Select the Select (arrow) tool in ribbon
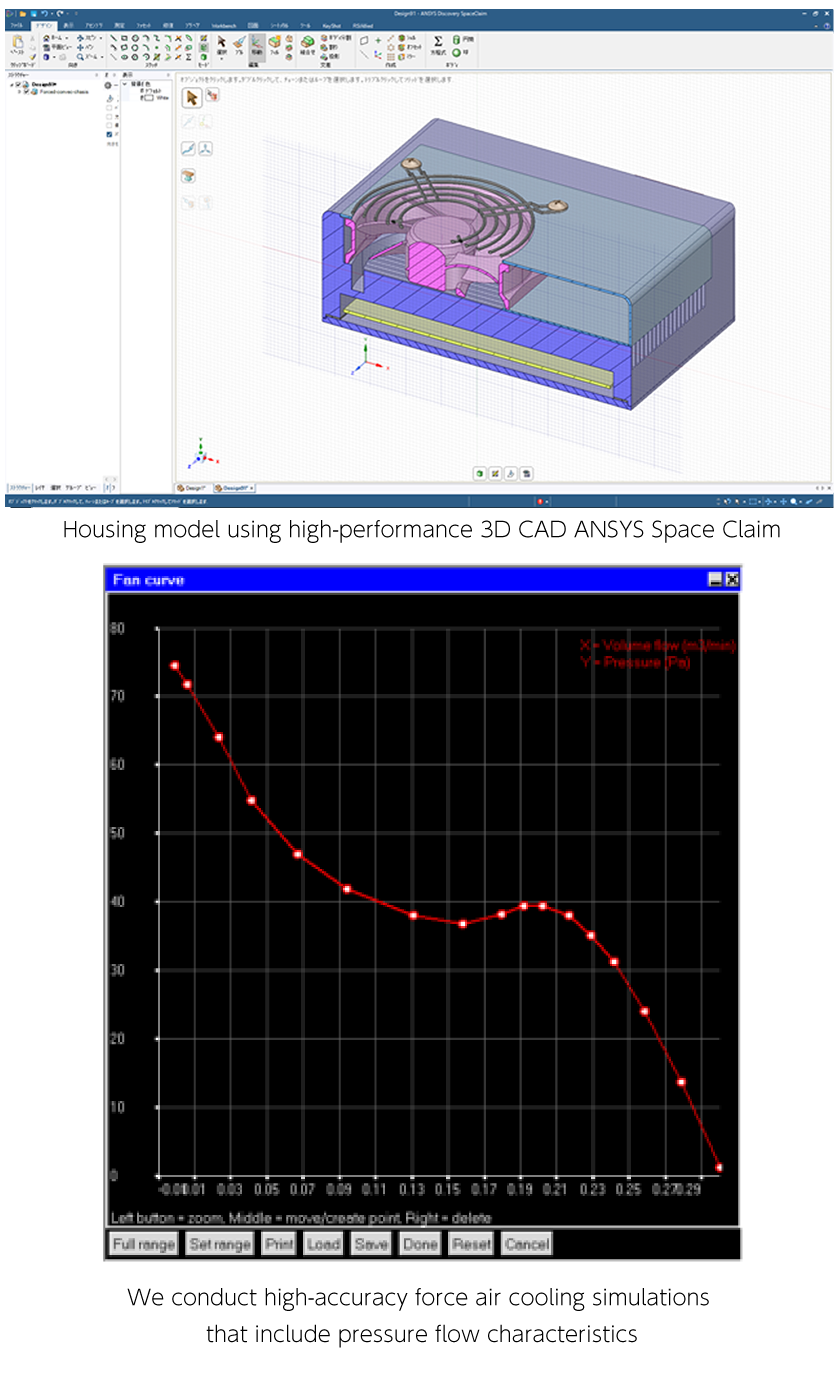This screenshot has height=1385, width=836. pos(222,44)
